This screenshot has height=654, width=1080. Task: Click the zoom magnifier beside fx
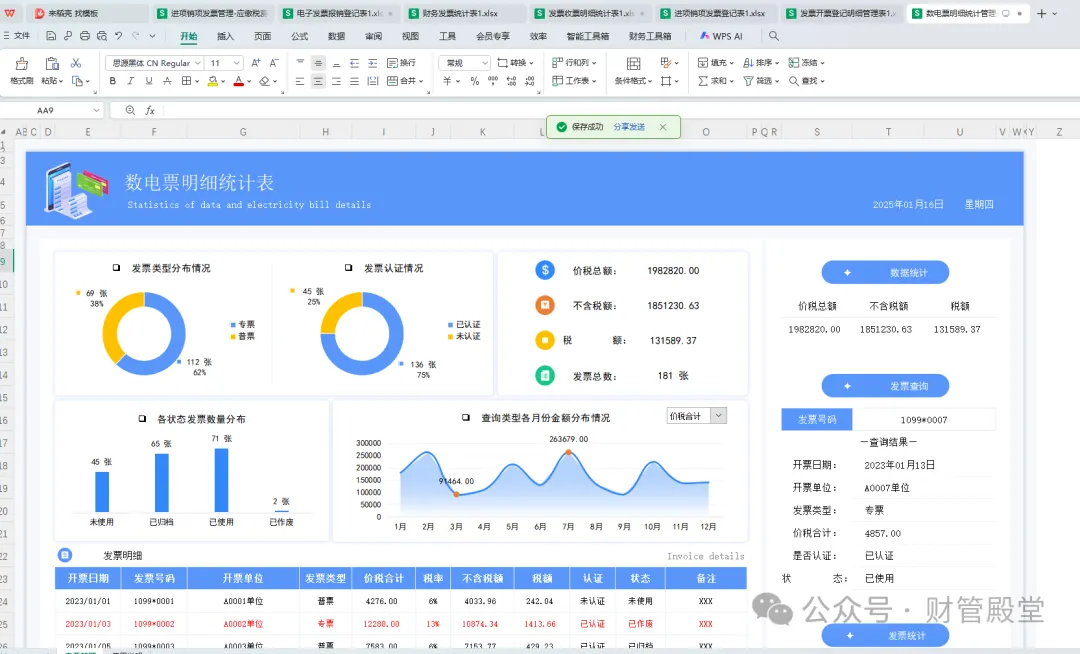(130, 110)
